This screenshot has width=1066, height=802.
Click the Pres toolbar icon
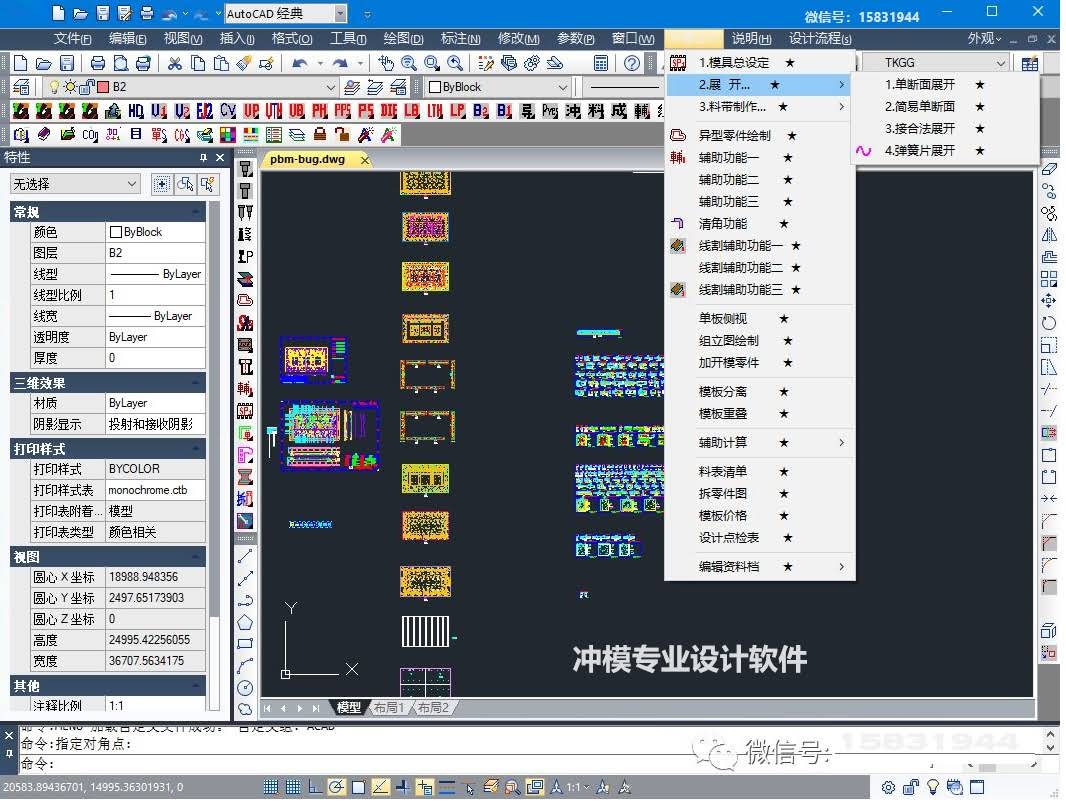tap(550, 111)
